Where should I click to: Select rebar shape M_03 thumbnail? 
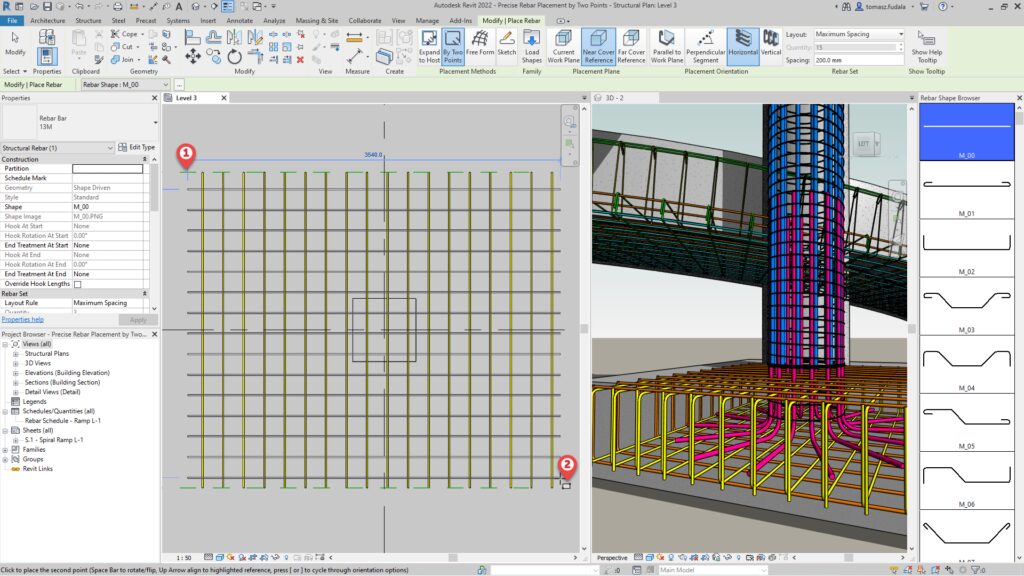pyautogui.click(x=967, y=306)
